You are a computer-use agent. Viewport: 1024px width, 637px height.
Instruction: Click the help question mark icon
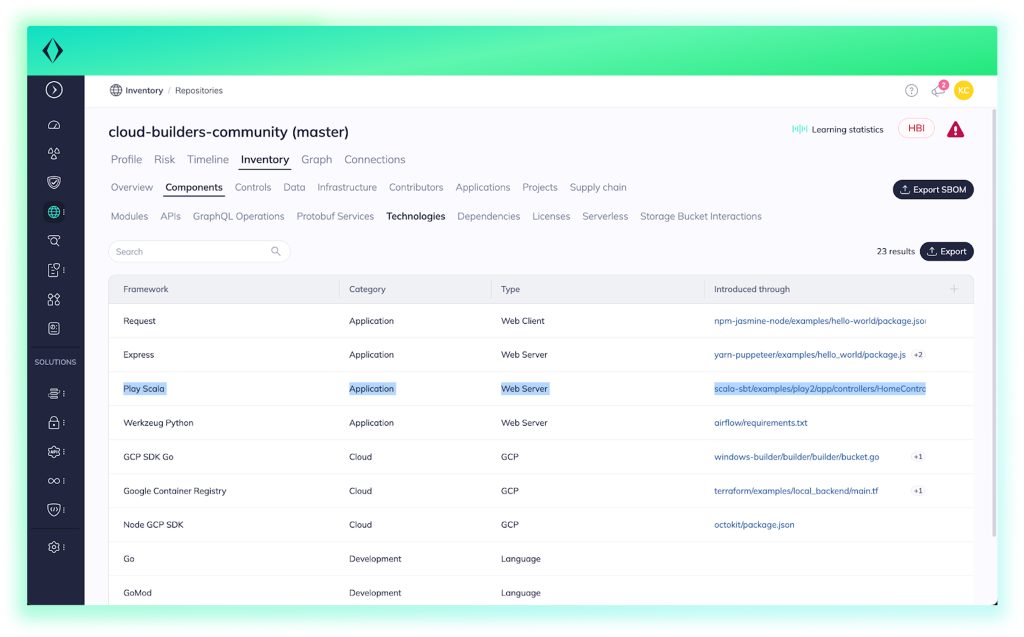(x=911, y=91)
